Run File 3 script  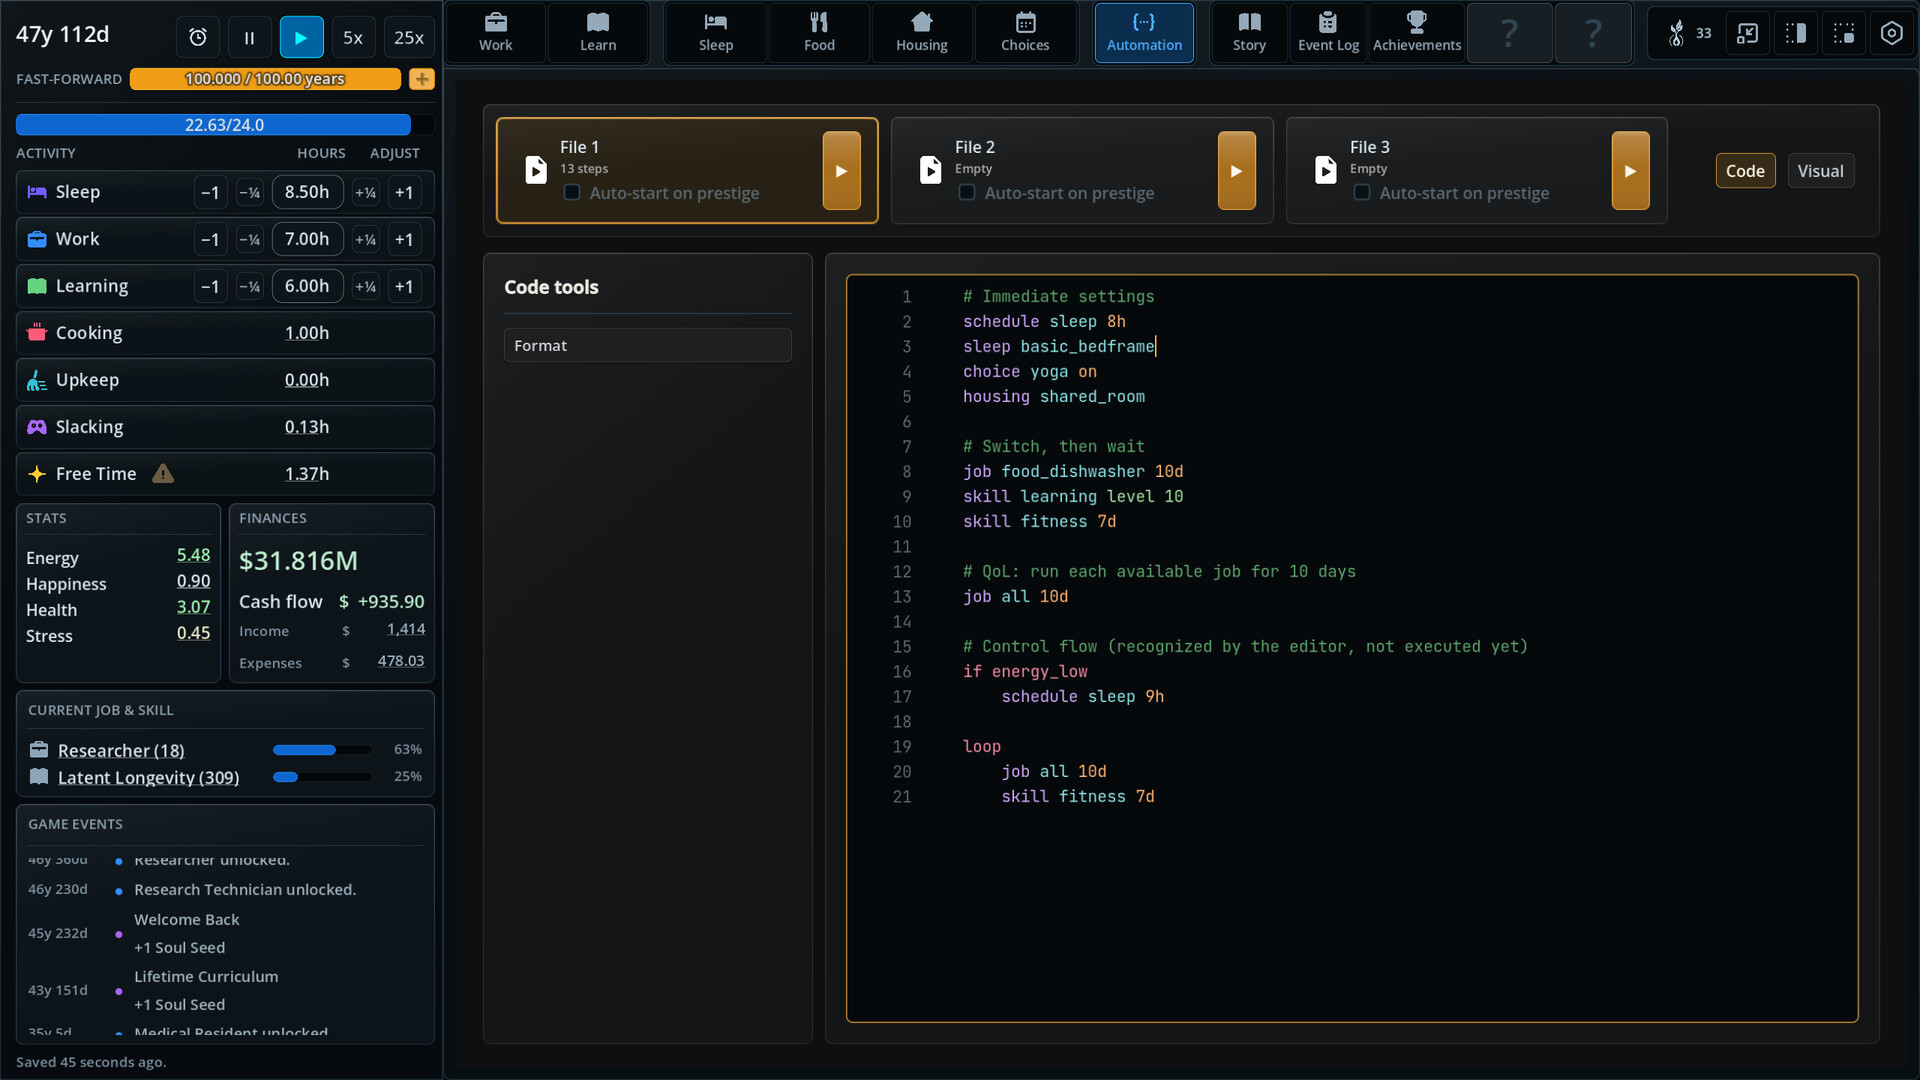pos(1630,171)
